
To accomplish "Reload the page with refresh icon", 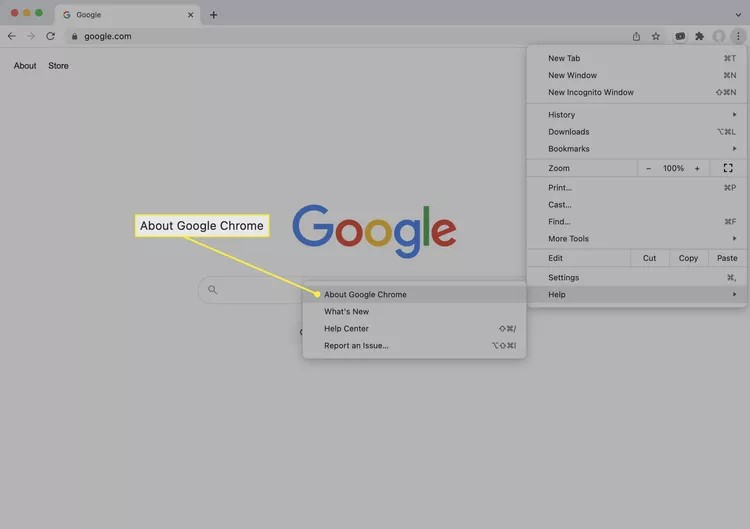I will pyautogui.click(x=50, y=36).
